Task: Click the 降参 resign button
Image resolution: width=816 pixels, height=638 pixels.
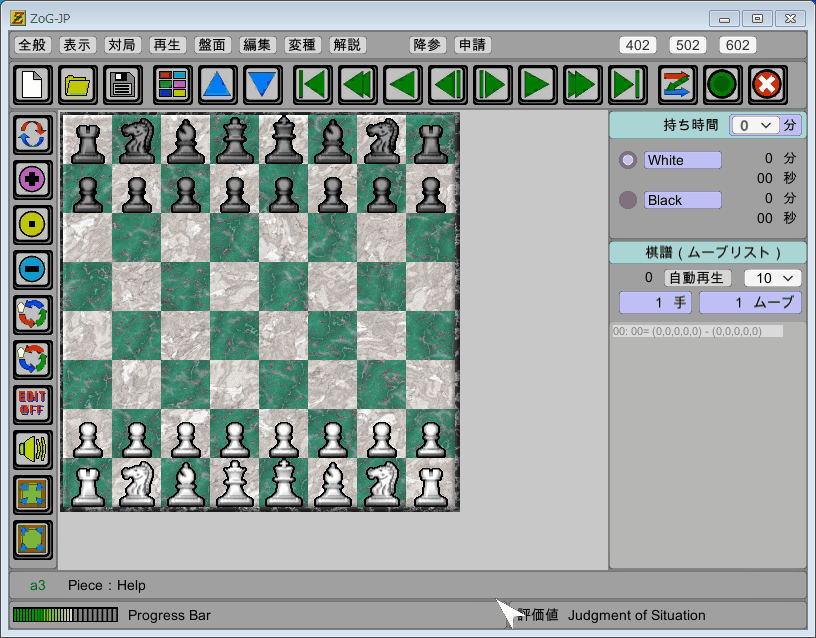Action: [427, 45]
